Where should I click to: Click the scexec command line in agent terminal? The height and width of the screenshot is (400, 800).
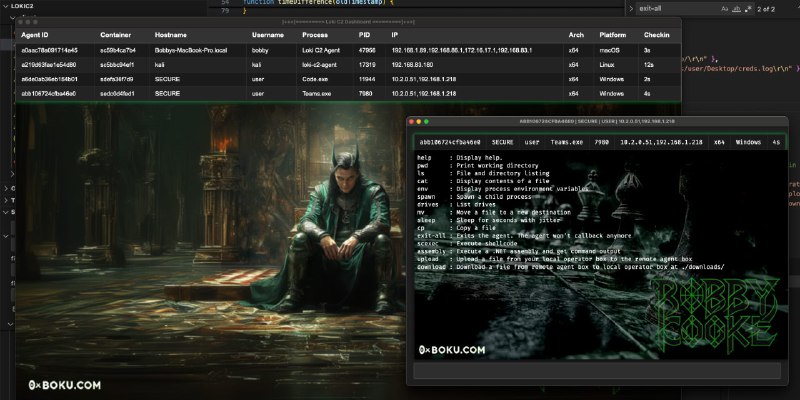pyautogui.click(x=467, y=243)
